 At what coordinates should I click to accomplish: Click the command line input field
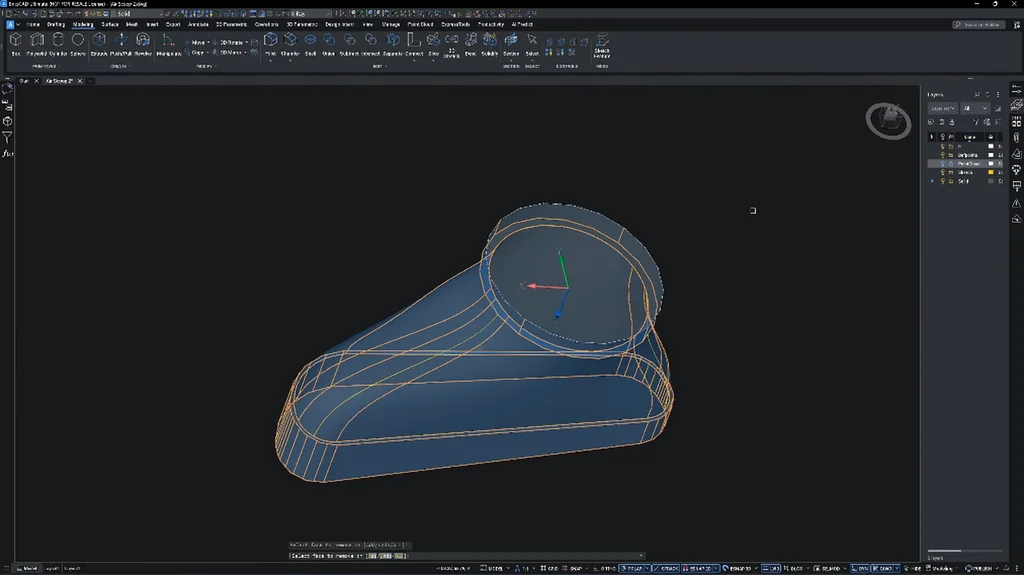pos(468,556)
